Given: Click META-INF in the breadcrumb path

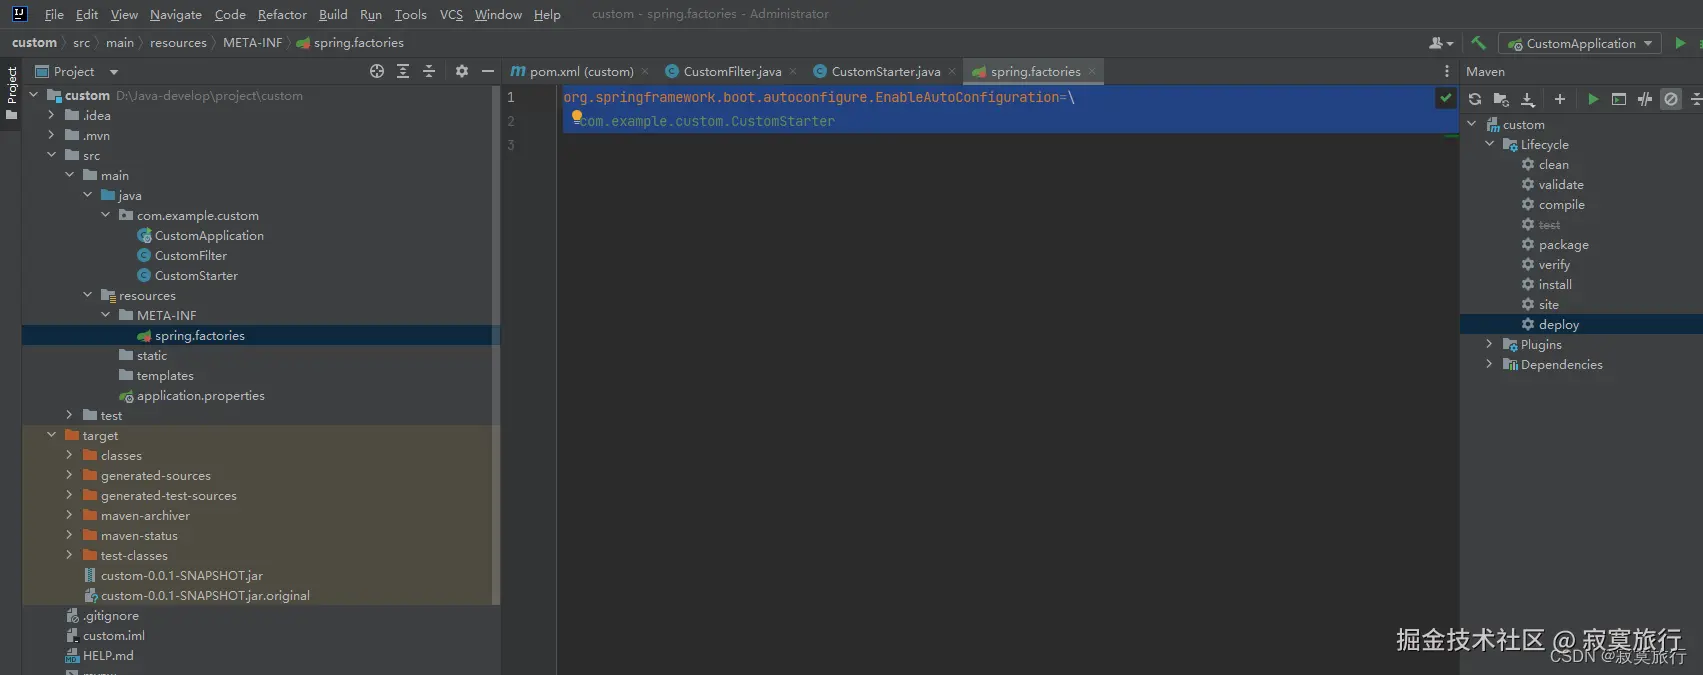Looking at the screenshot, I should click(253, 43).
